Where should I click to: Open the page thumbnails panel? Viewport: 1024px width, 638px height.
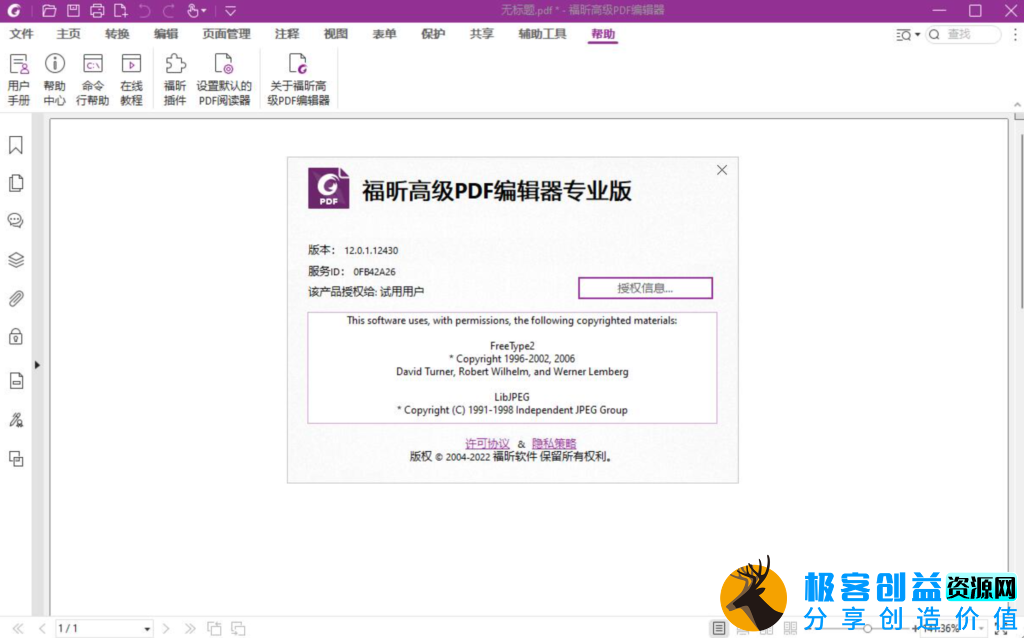[x=15, y=181]
